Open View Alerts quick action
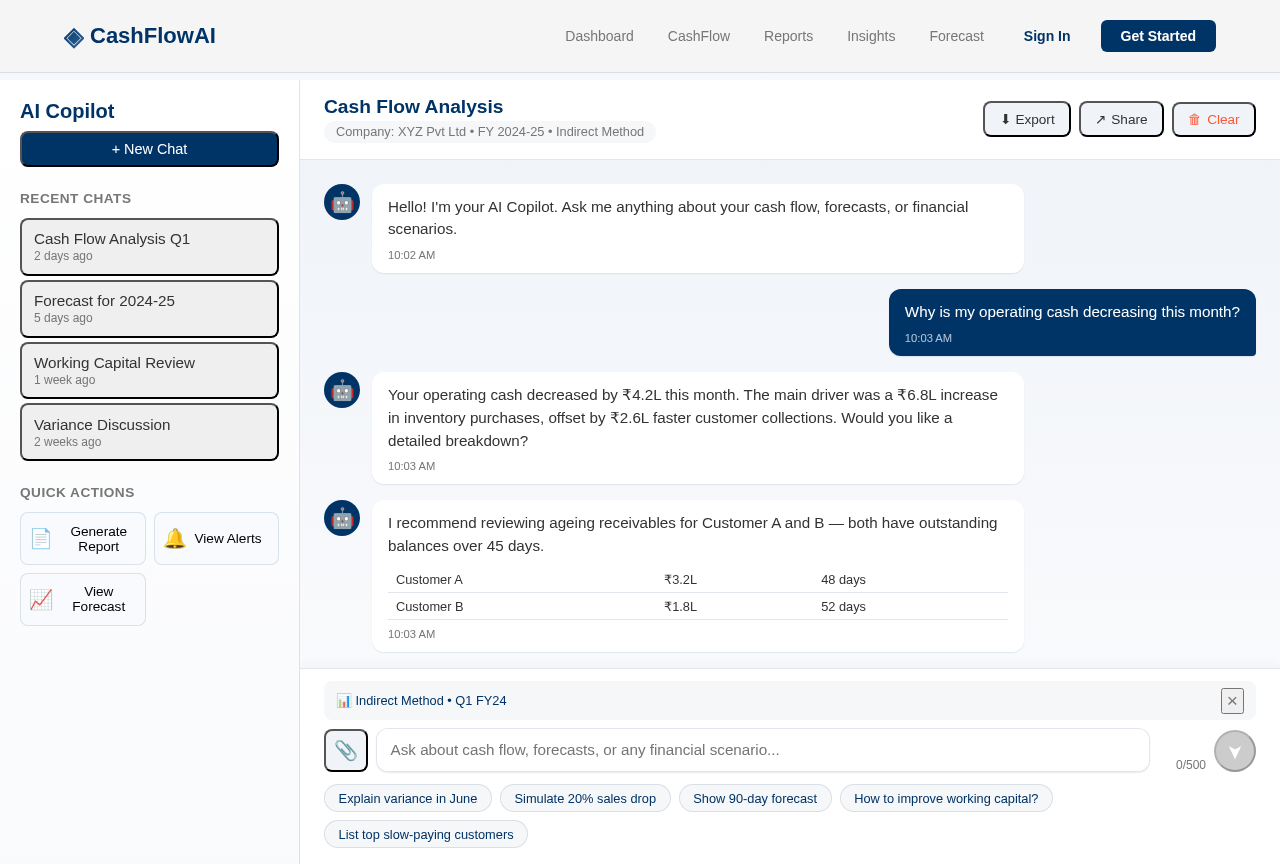 click(x=216, y=539)
